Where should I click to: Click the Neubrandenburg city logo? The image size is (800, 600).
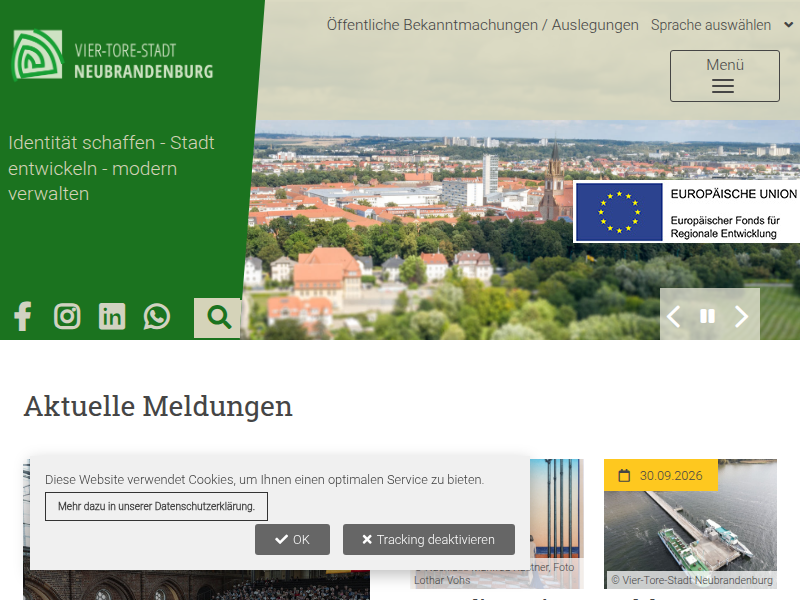pyautogui.click(x=113, y=55)
